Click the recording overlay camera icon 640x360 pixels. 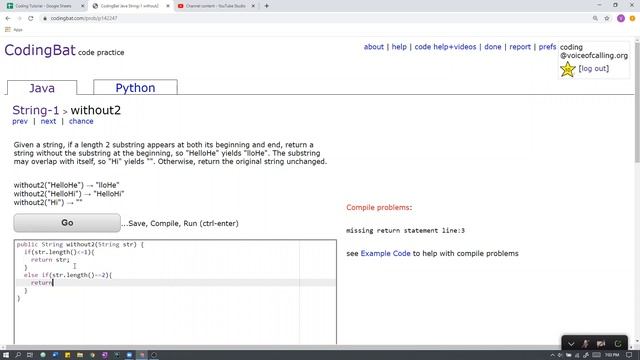pyautogui.click(x=601, y=344)
